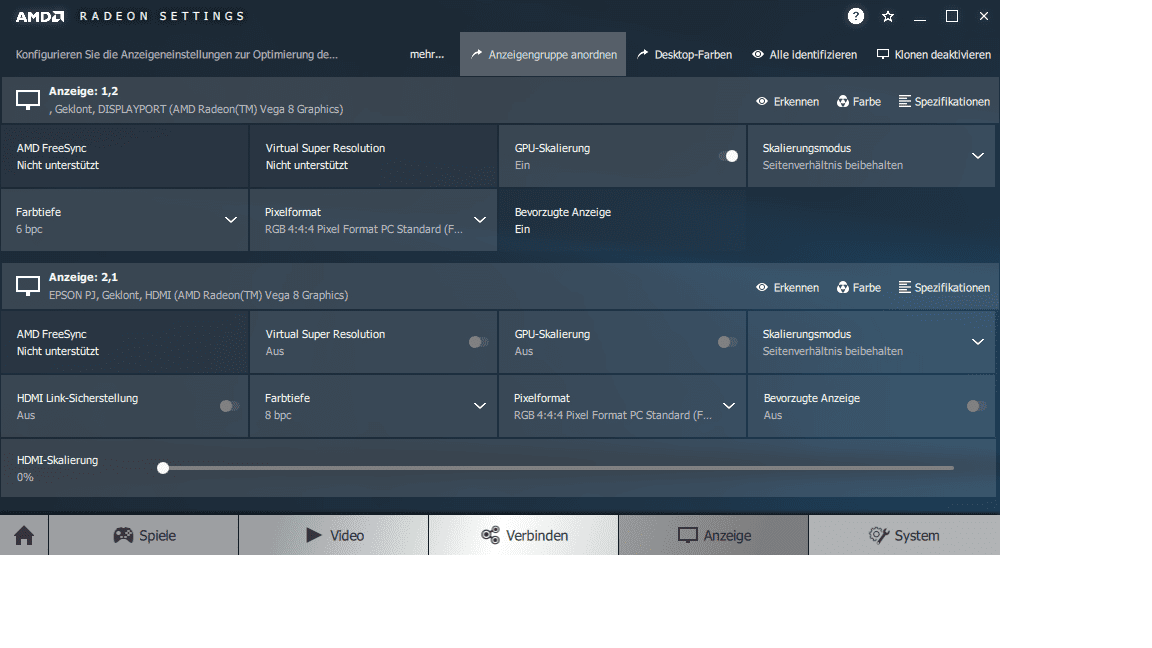Click the gear icon on System tab
1152x648 pixels.
879,535
